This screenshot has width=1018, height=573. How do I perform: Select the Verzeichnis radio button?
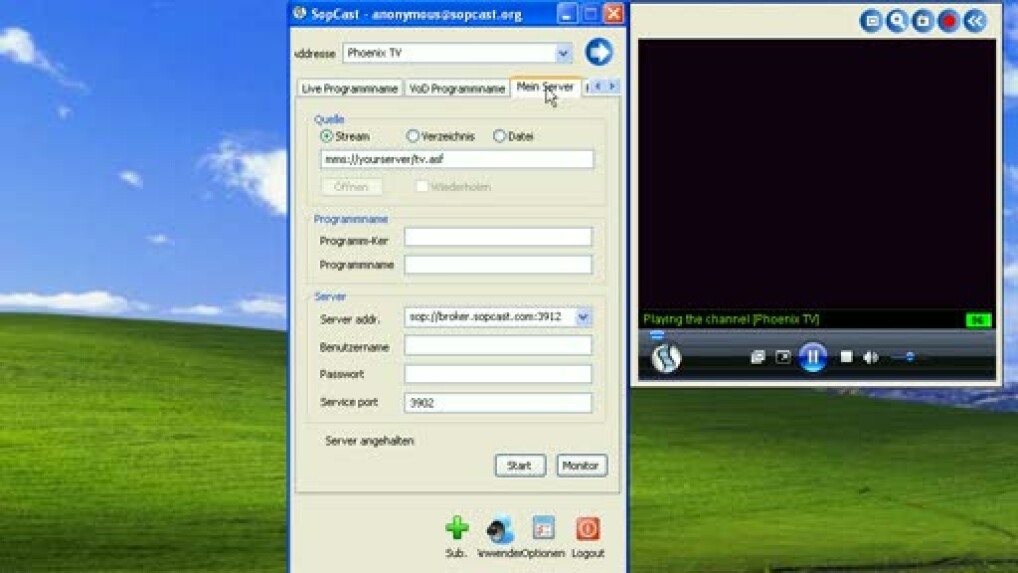[412, 136]
